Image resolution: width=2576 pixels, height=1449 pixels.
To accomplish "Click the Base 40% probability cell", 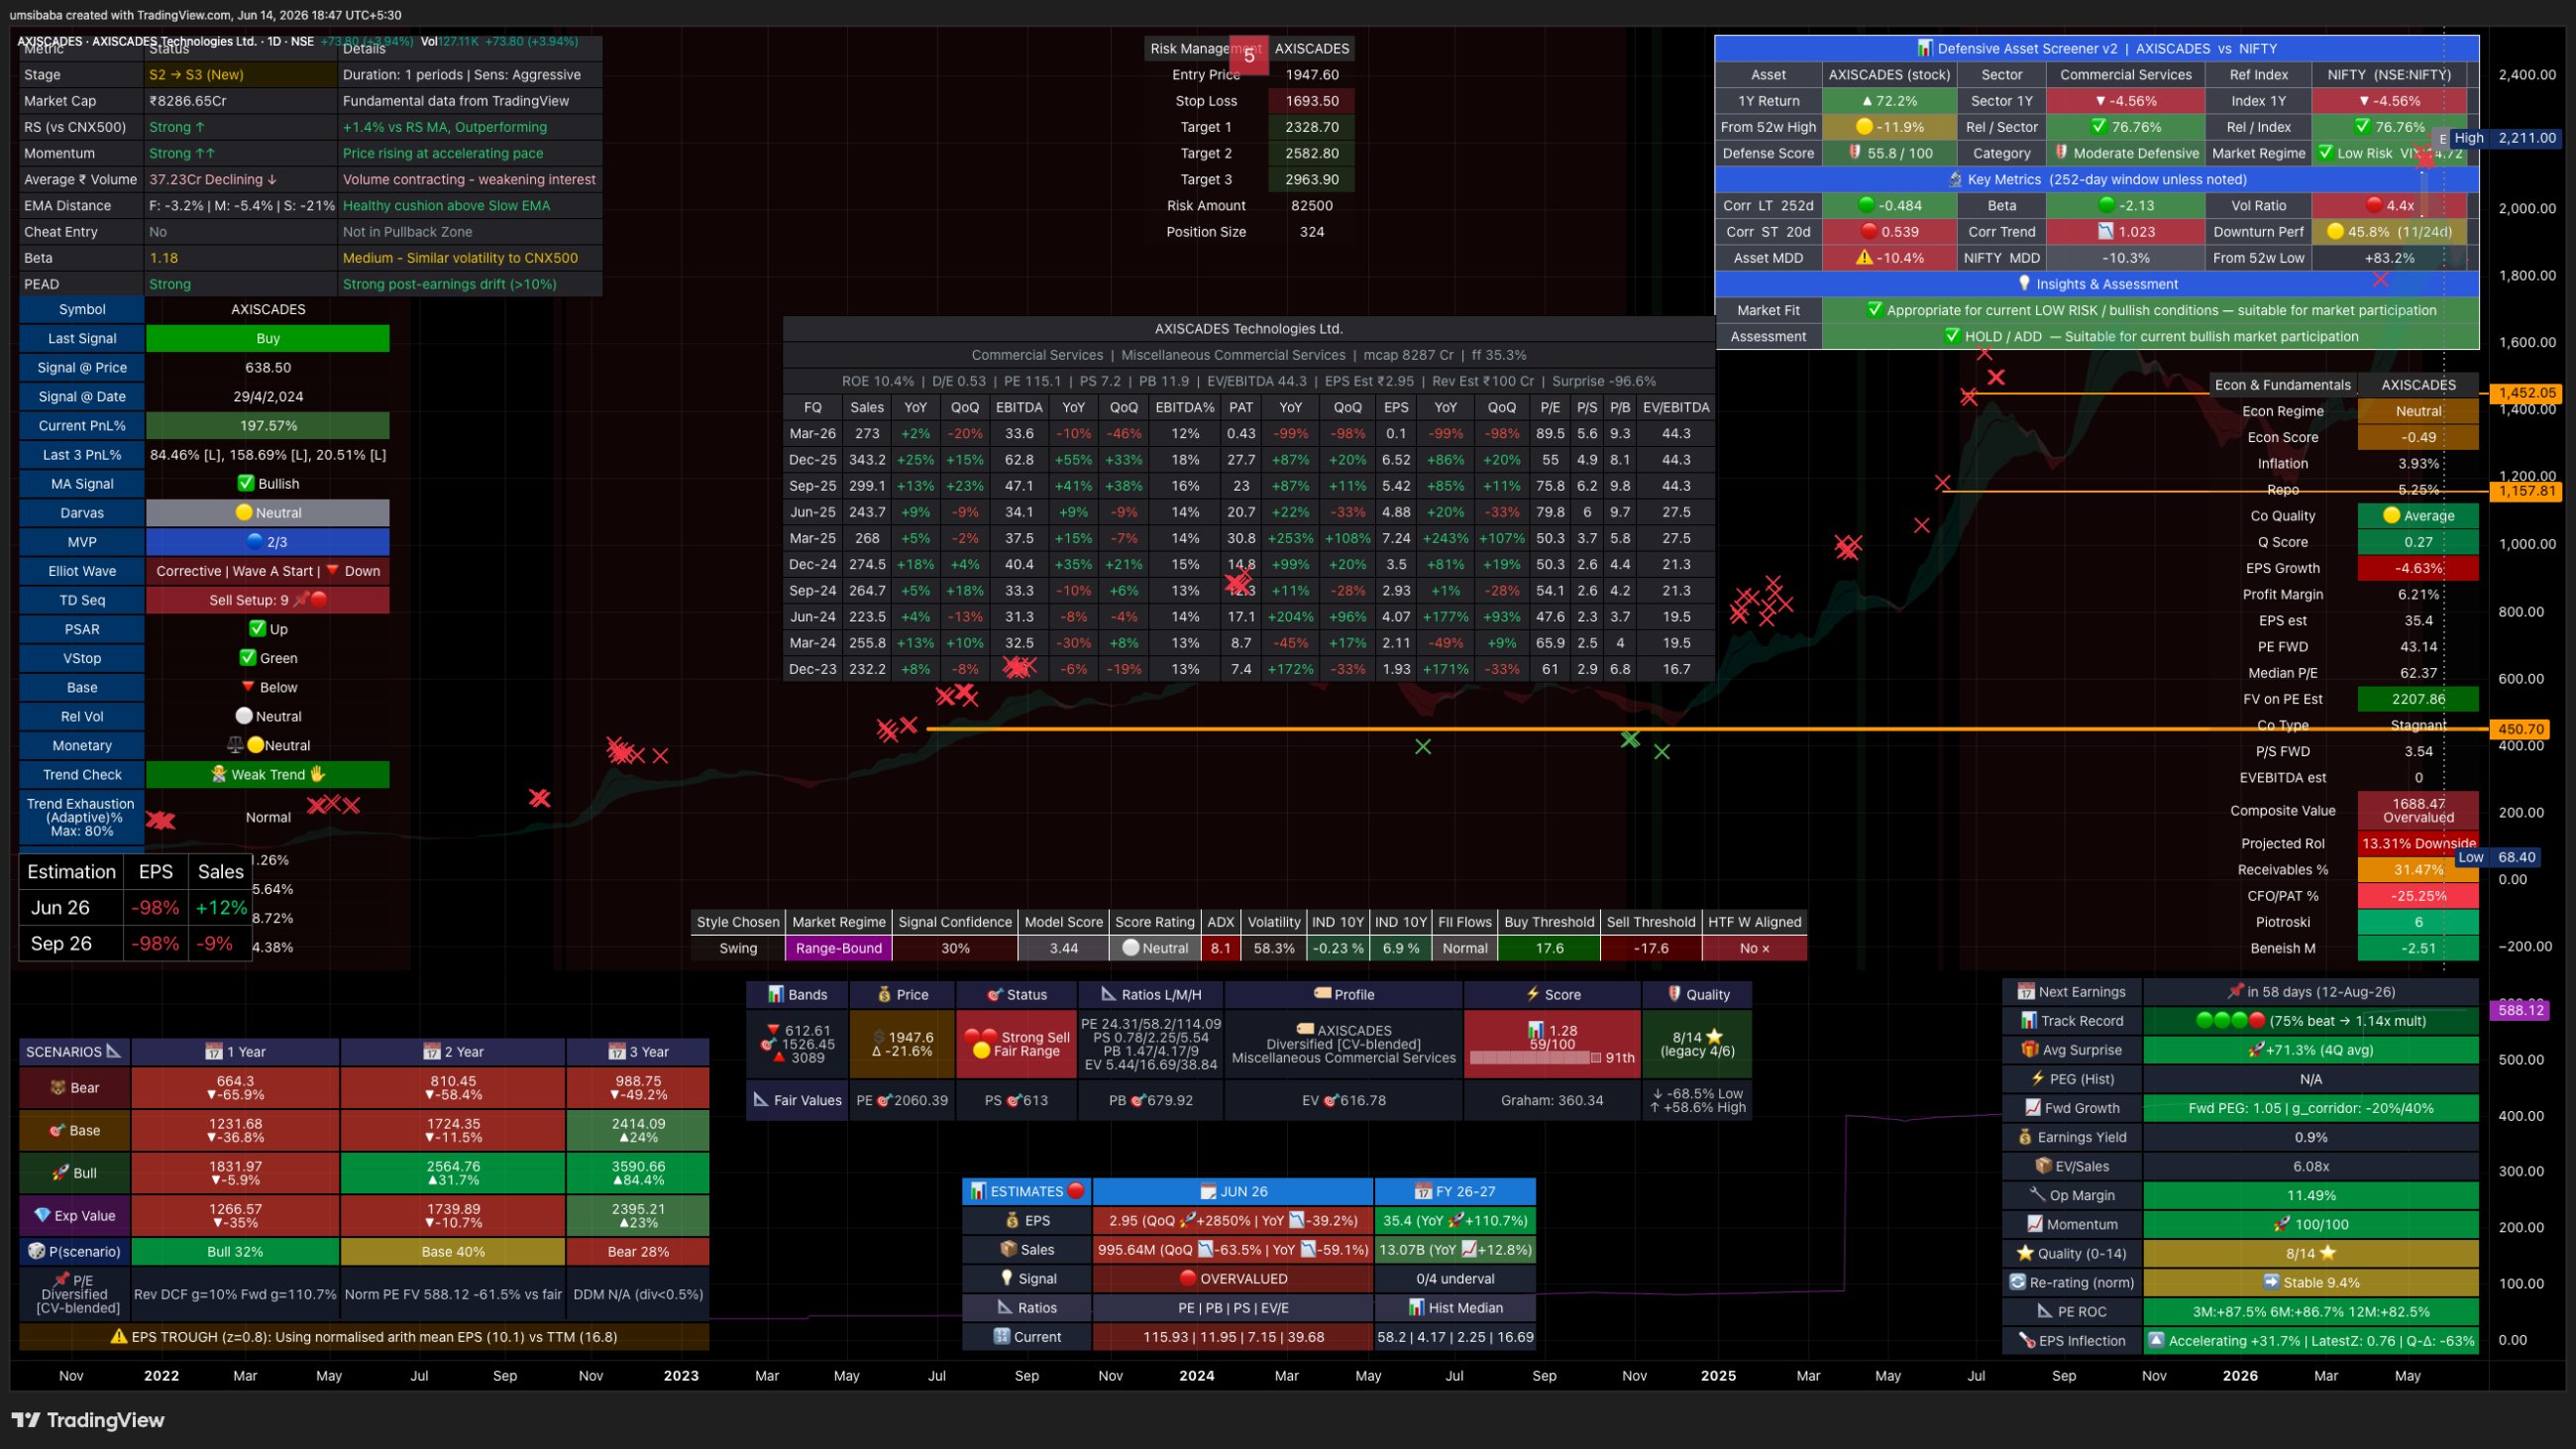I will point(453,1252).
